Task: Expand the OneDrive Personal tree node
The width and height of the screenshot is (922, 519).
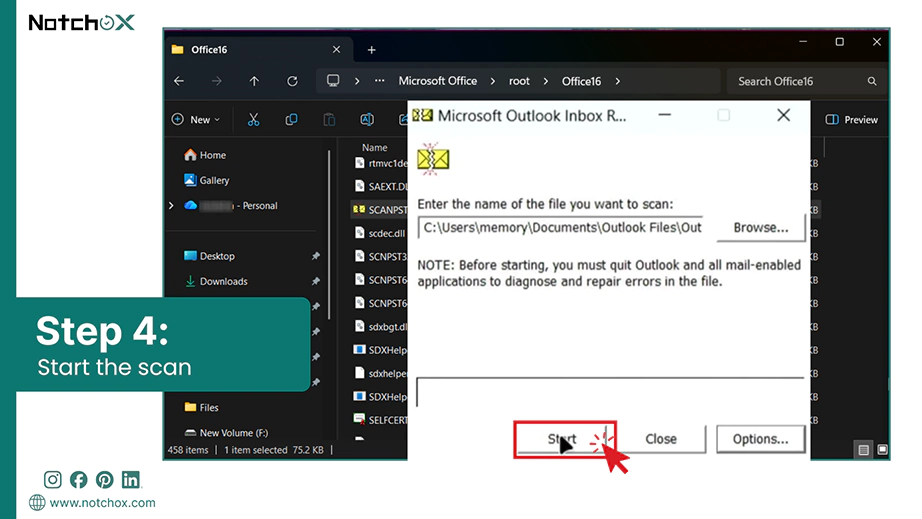Action: tap(171, 206)
